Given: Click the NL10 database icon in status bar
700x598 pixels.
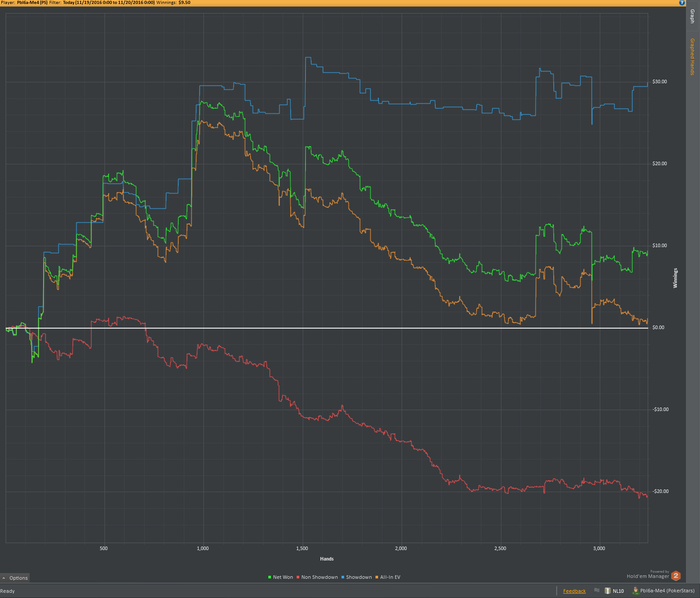Looking at the screenshot, I should [607, 591].
